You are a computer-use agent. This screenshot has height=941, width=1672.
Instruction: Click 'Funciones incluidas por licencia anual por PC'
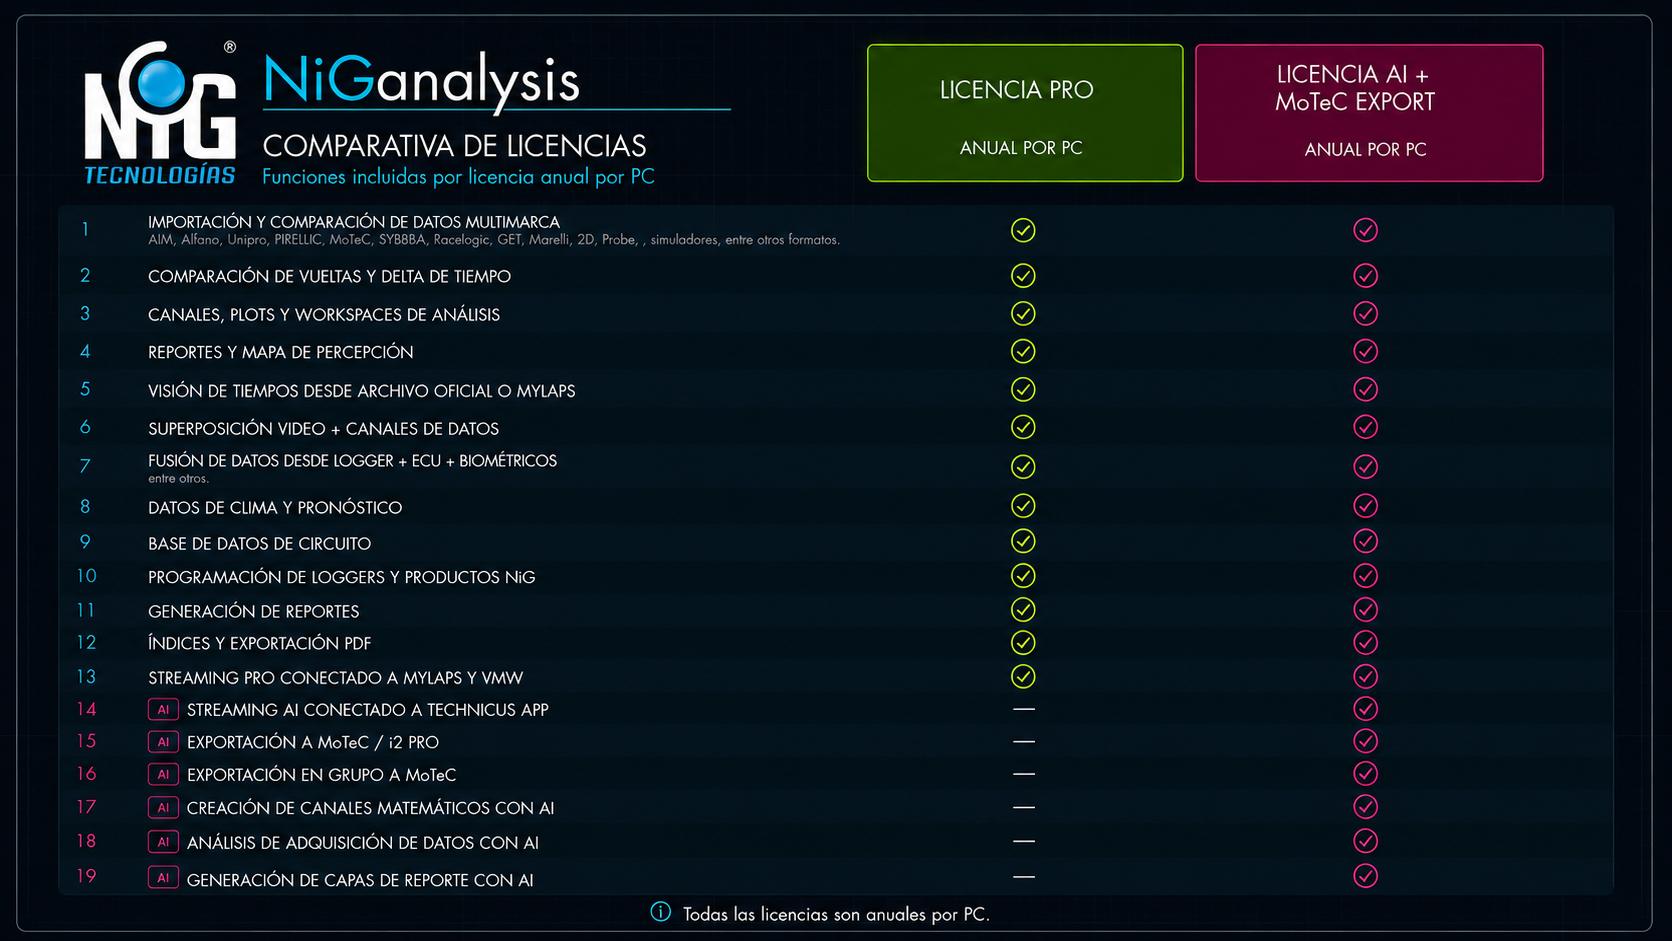point(458,177)
